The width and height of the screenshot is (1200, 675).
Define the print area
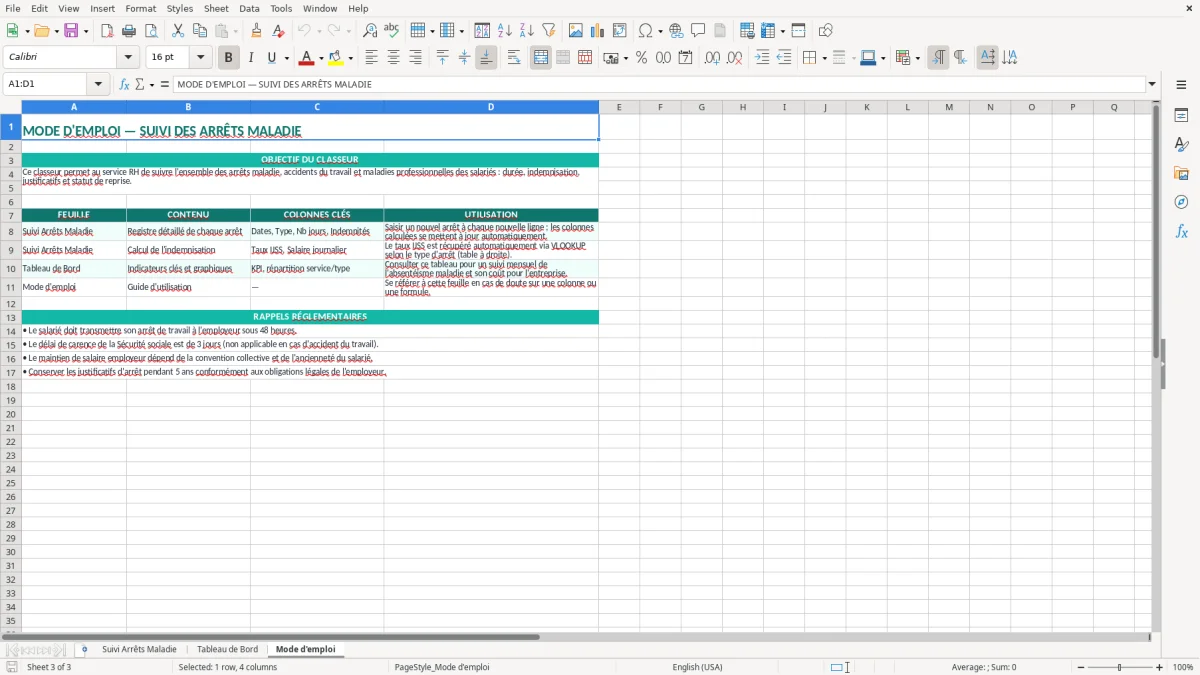[747, 31]
